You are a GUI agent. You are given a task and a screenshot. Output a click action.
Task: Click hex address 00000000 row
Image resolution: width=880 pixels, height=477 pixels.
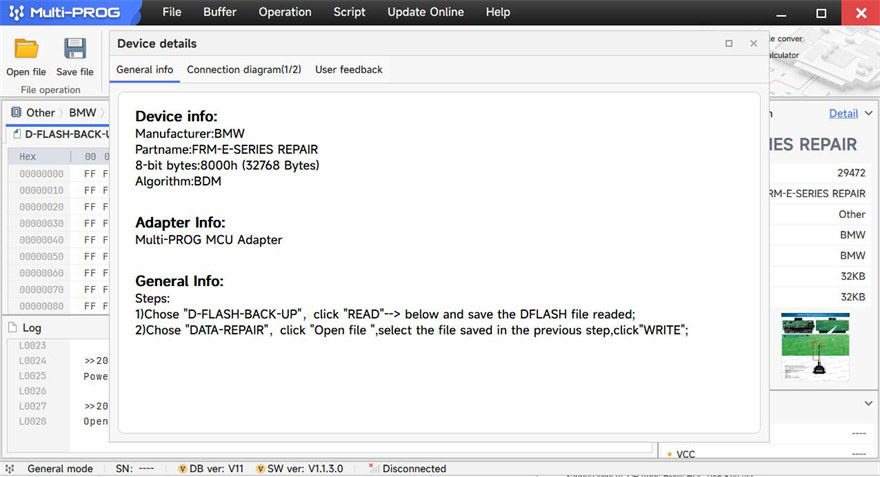(41, 174)
